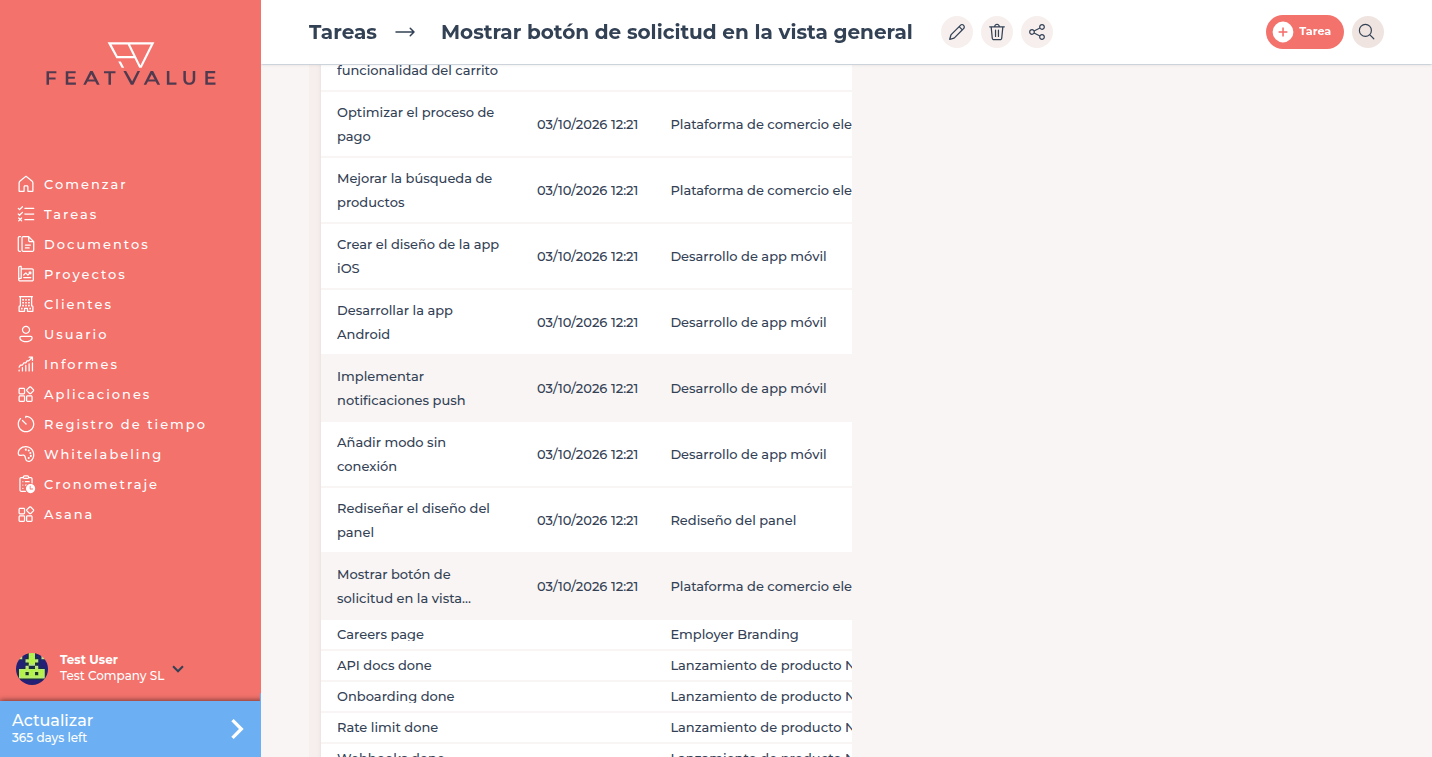Click 'Employer Branding' project cell
Screen dimensions: 1432x757
734,635
